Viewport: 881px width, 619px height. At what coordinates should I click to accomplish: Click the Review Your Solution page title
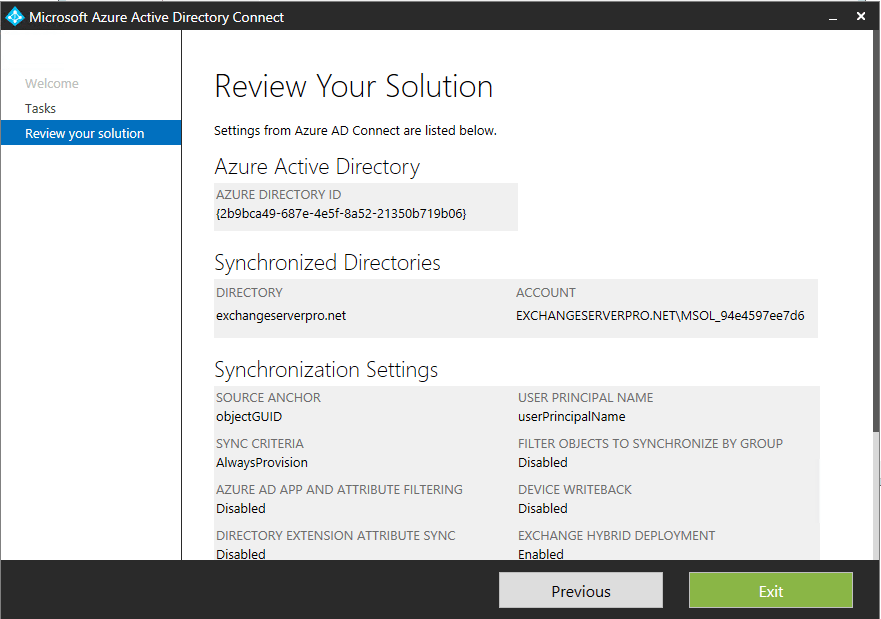(353, 87)
